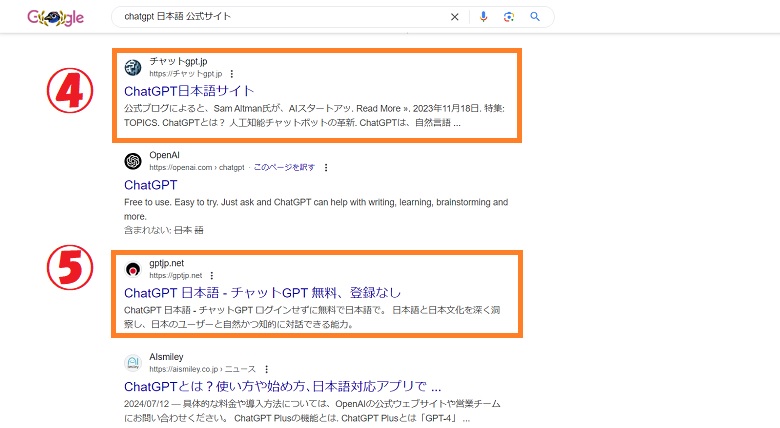Click the gptjp.net site name text
Screen dimensions: 780x428
pyautogui.click(x=167, y=263)
